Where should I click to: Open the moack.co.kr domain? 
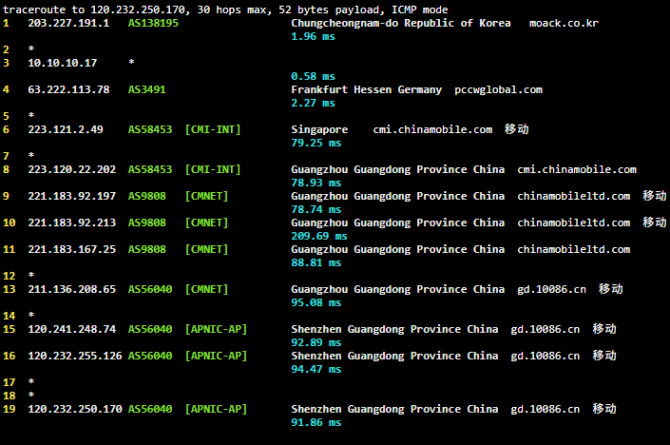(x=563, y=23)
